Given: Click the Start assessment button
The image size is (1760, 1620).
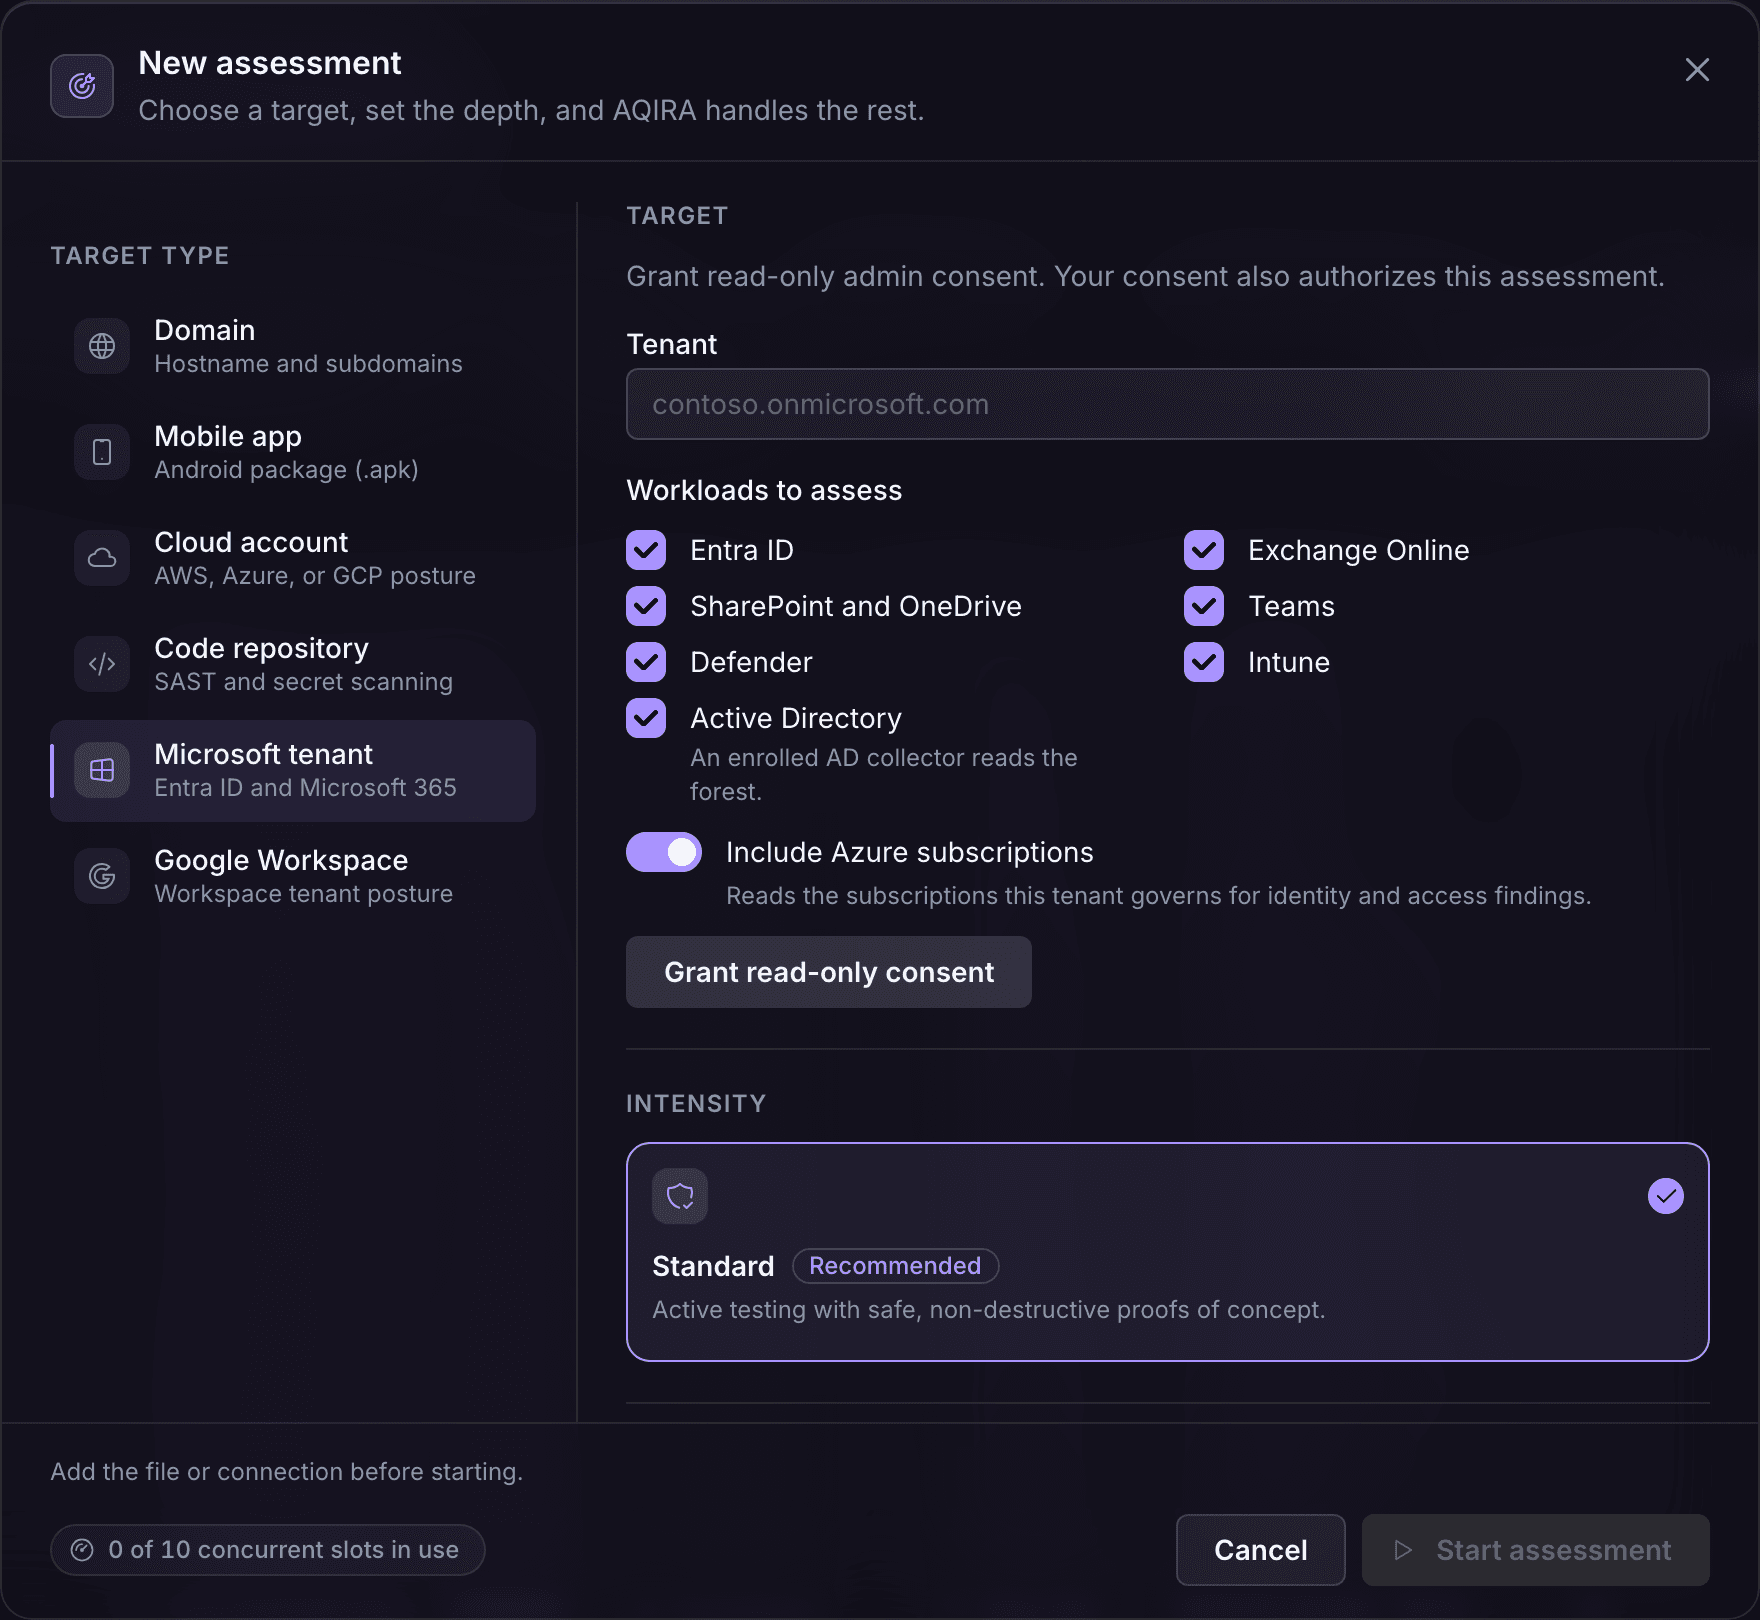Looking at the screenshot, I should point(1536,1550).
